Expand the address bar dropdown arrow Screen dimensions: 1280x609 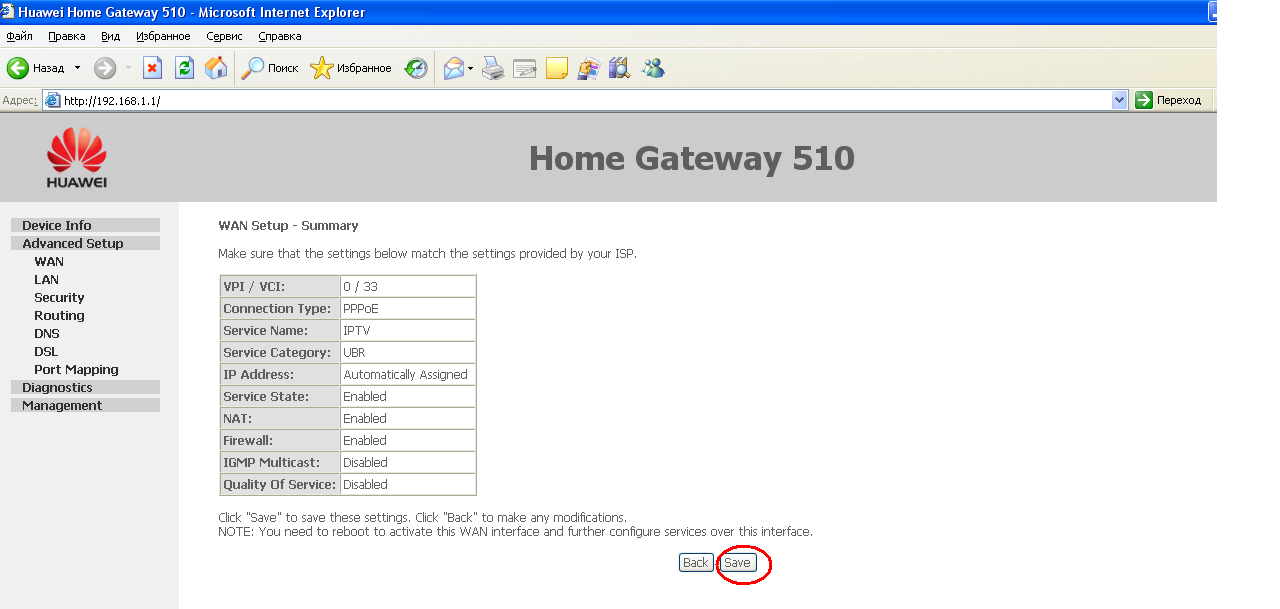pos(1120,100)
